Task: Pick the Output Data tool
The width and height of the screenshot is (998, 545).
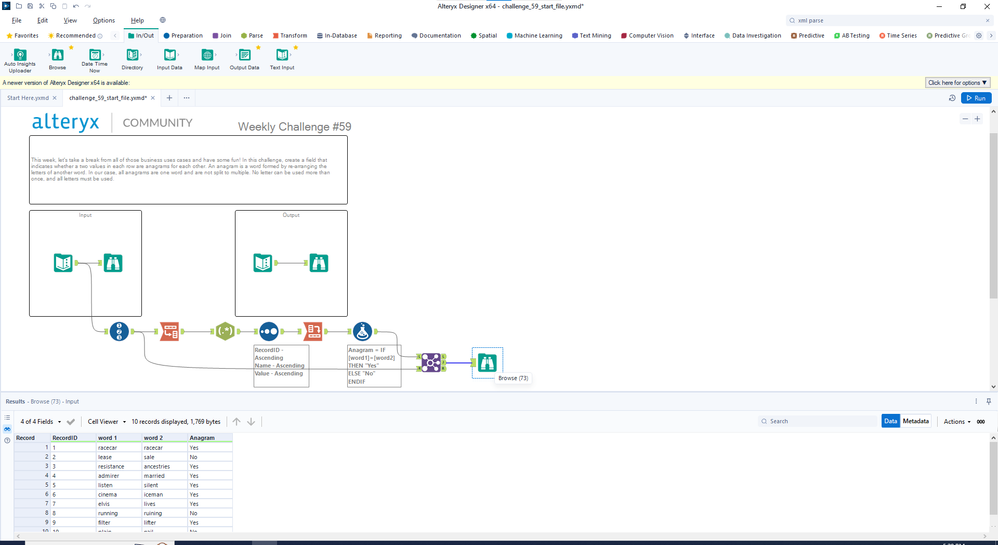Action: pyautogui.click(x=244, y=59)
